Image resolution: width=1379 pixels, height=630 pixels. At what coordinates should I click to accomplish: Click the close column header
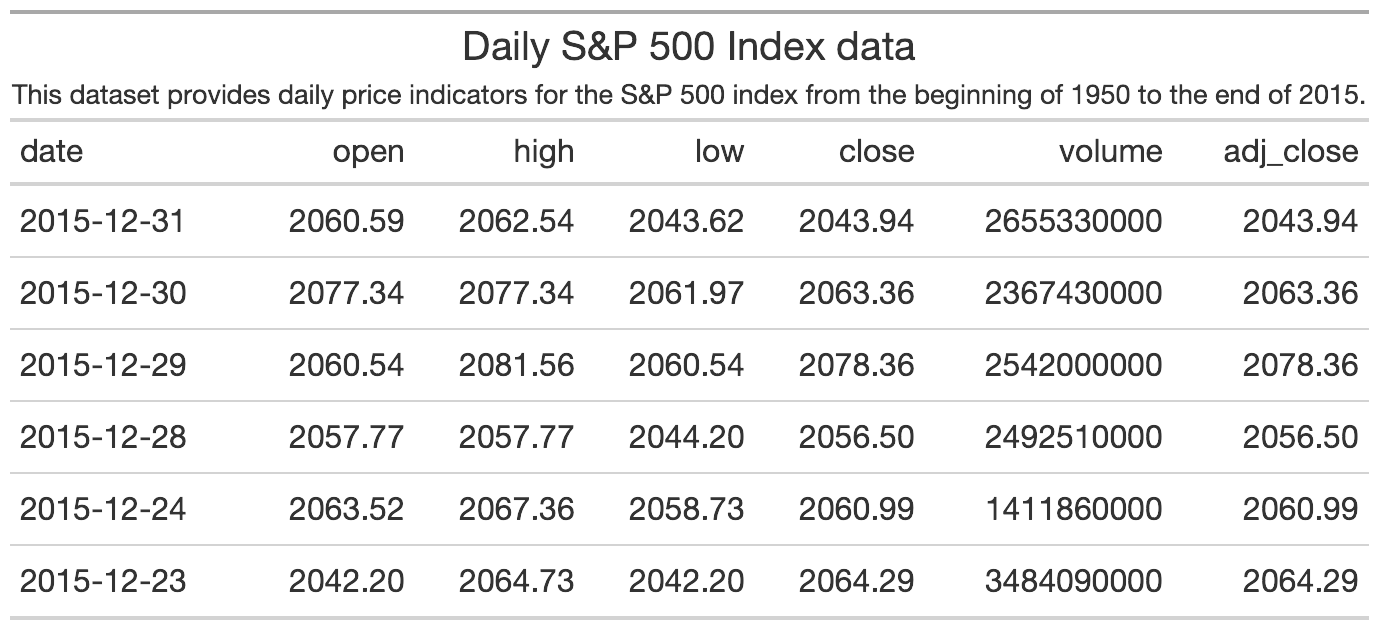876,151
